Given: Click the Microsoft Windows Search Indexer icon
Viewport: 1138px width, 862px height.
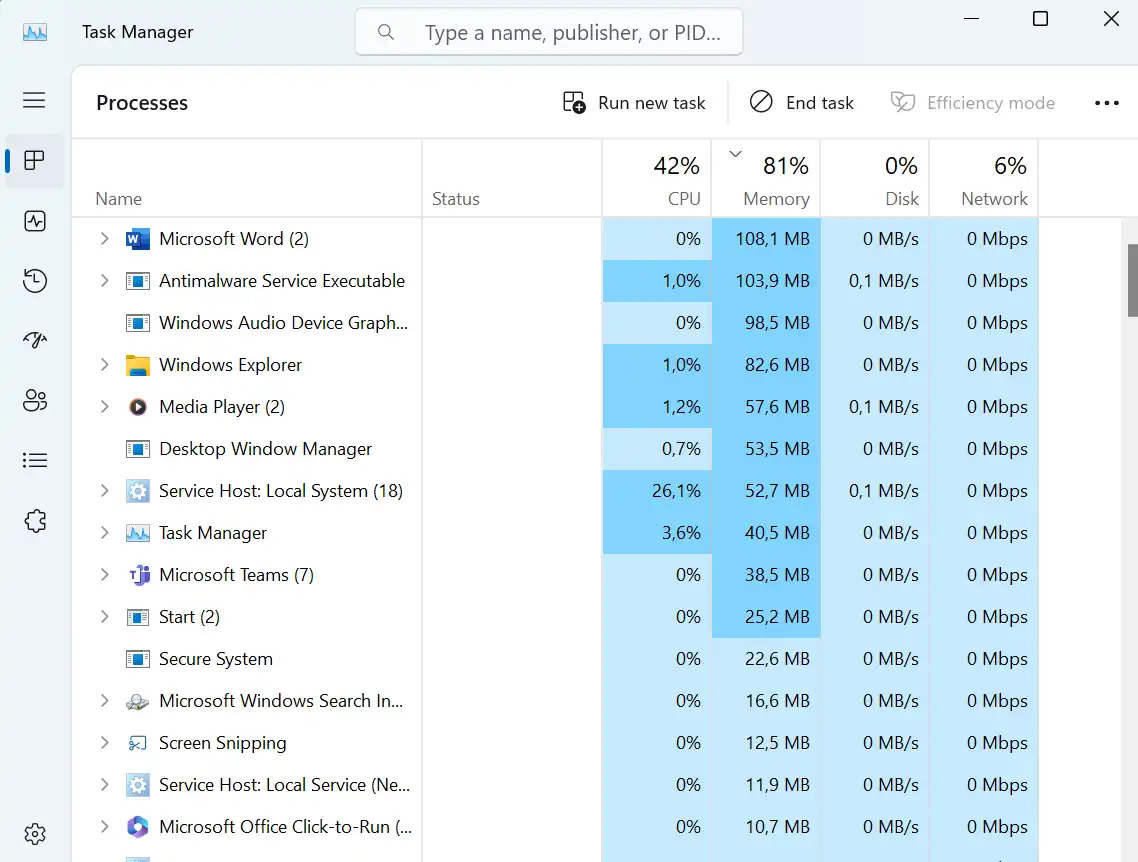Looking at the screenshot, I should [x=138, y=701].
